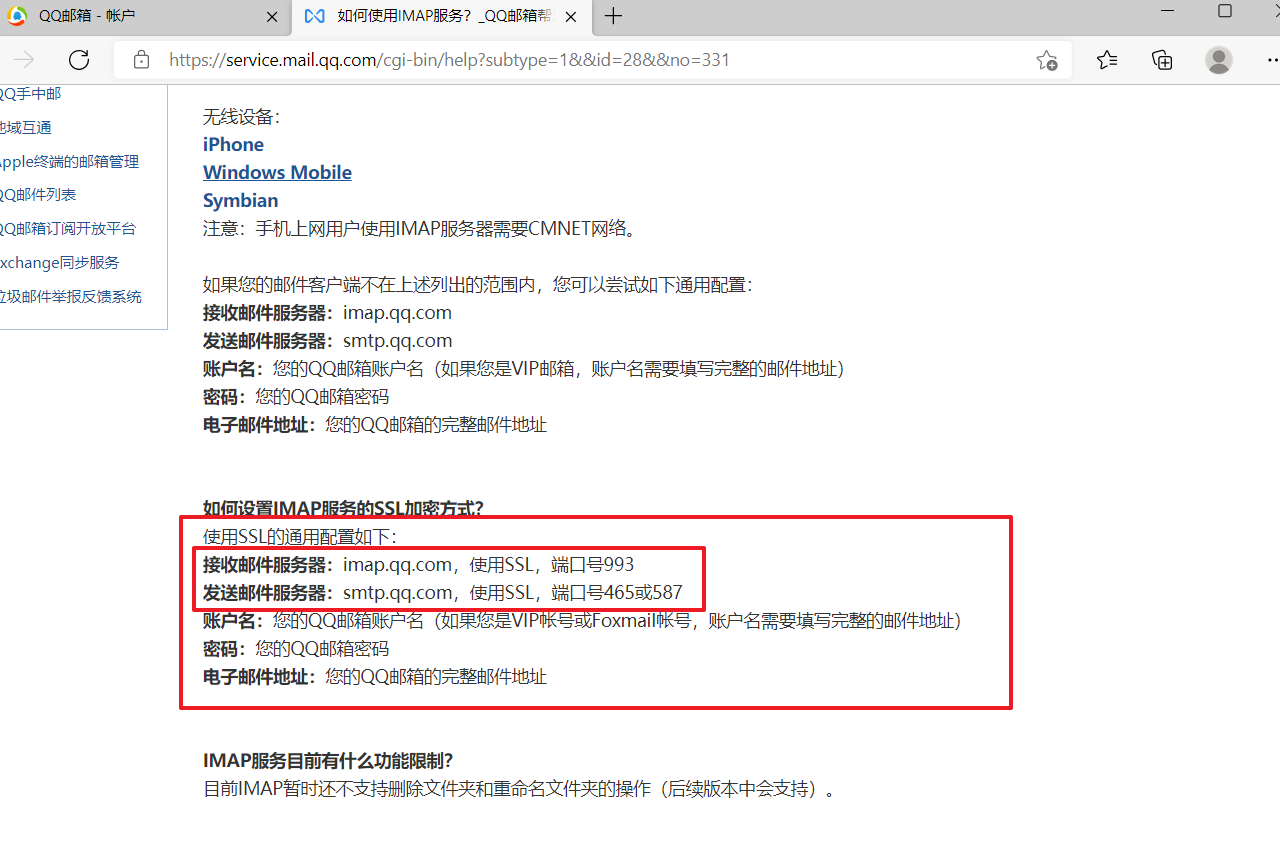Open the browser profile avatar
This screenshot has width=1280, height=859.
tap(1219, 60)
